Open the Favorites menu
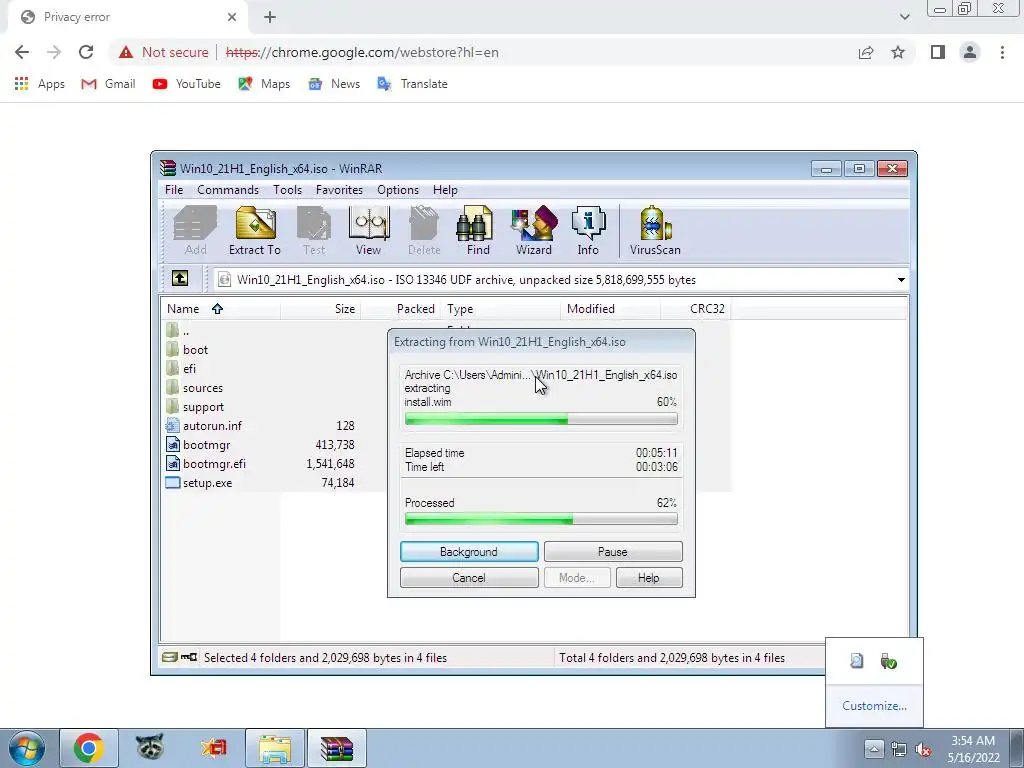This screenshot has width=1024, height=768. pos(339,189)
